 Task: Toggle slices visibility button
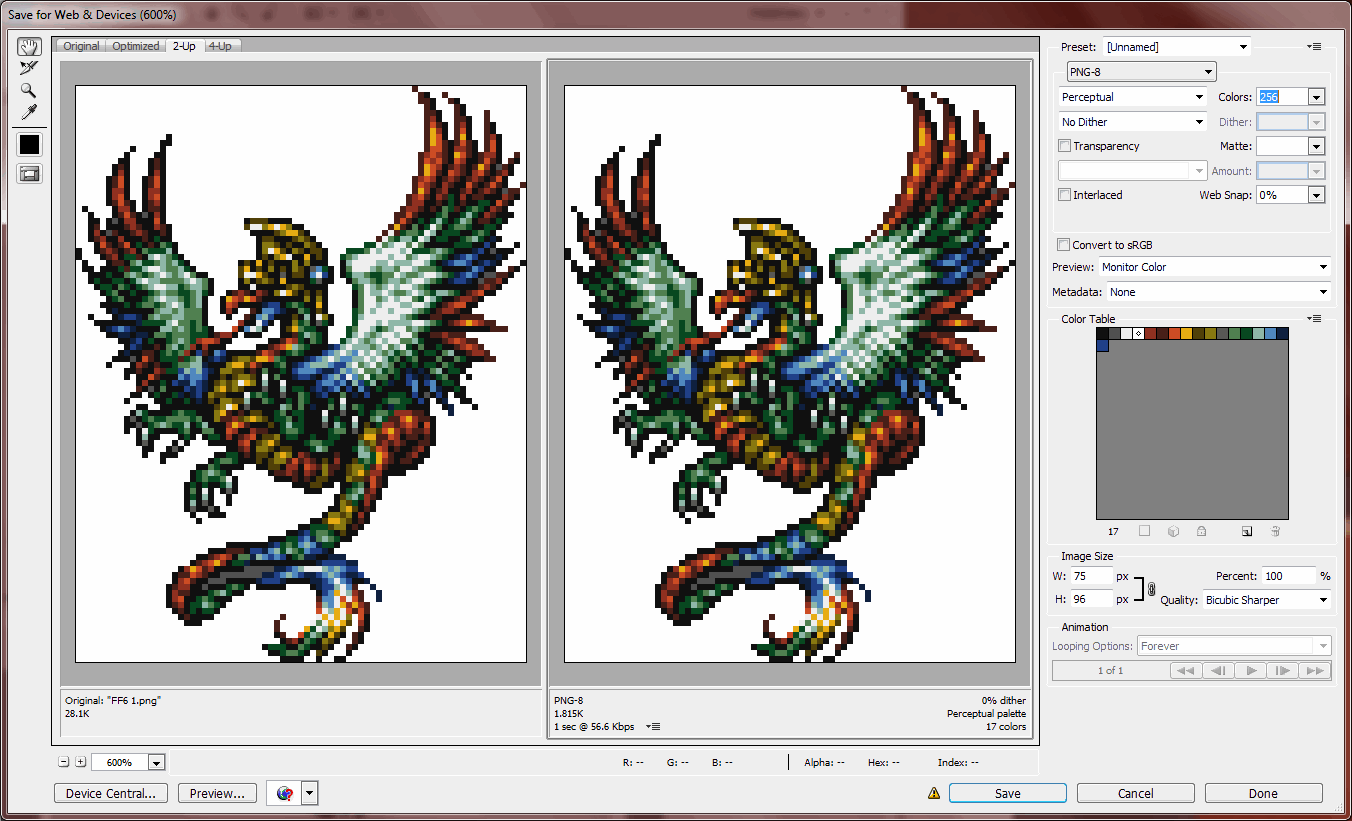pyautogui.click(x=29, y=173)
